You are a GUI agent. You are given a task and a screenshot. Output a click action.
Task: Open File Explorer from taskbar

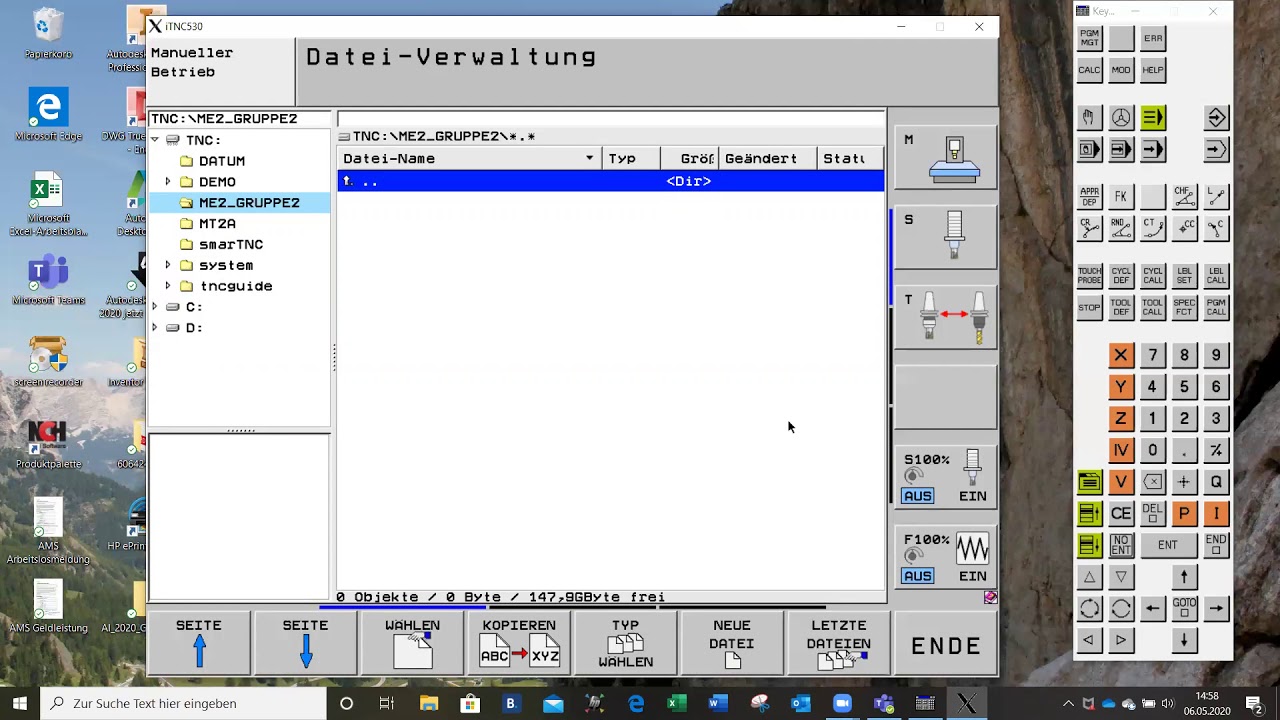point(429,703)
